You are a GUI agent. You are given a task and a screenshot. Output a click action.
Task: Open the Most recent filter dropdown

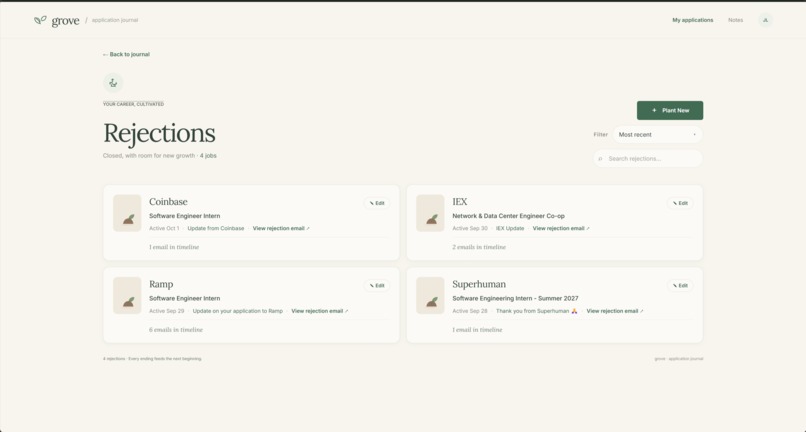pyautogui.click(x=657, y=135)
